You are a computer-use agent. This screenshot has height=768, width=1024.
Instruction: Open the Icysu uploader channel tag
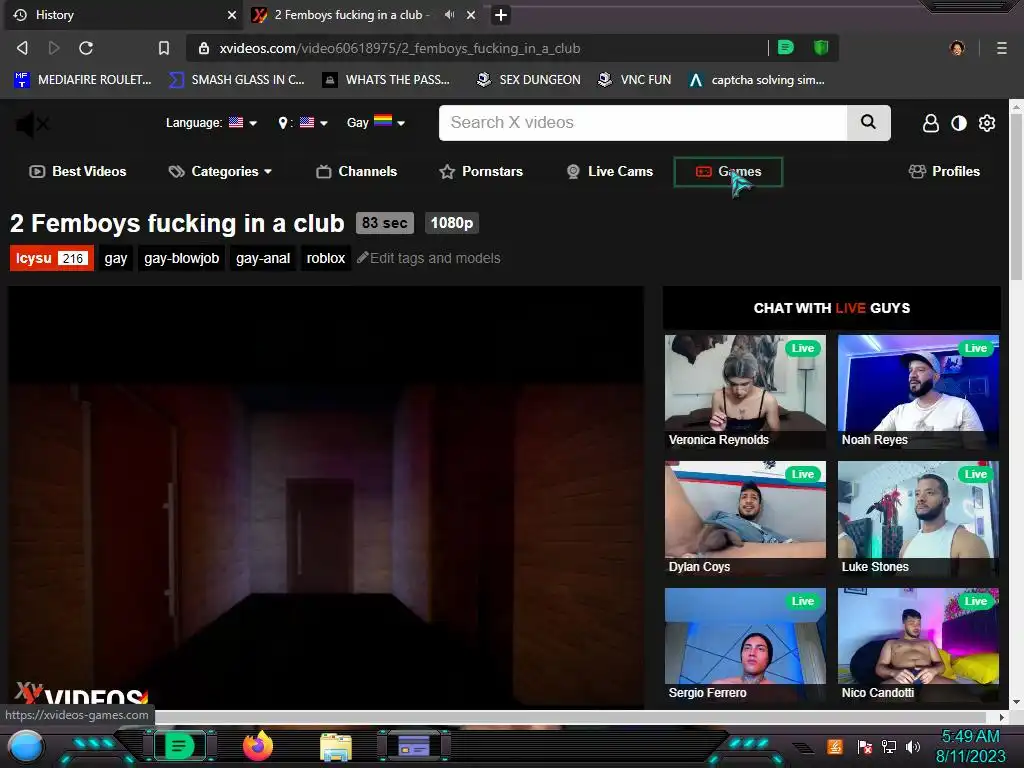tap(52, 258)
